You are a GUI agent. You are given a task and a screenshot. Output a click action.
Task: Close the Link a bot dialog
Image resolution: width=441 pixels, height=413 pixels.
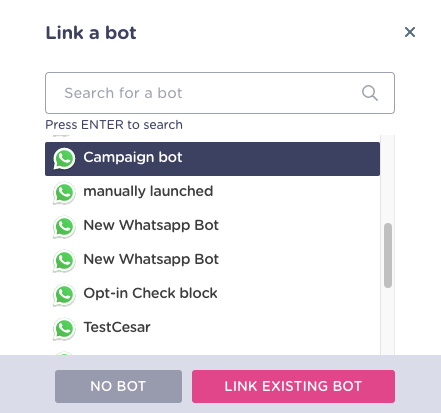tap(410, 32)
